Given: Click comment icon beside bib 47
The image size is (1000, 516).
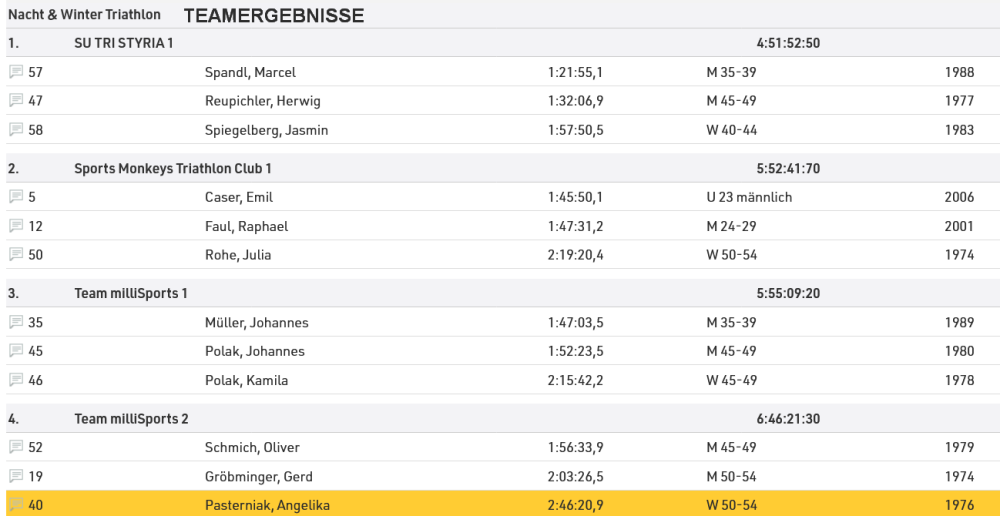Looking at the screenshot, I should pyautogui.click(x=16, y=101).
